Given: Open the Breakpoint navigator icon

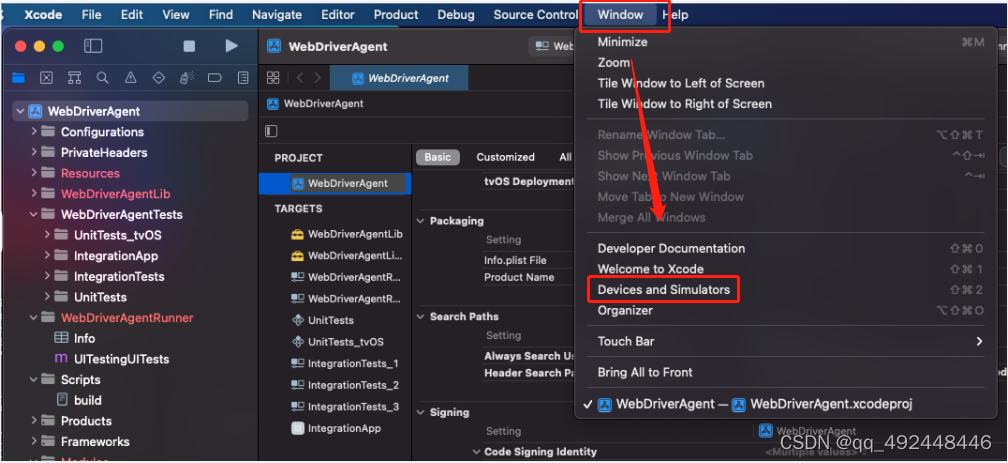Looking at the screenshot, I should tap(215, 78).
